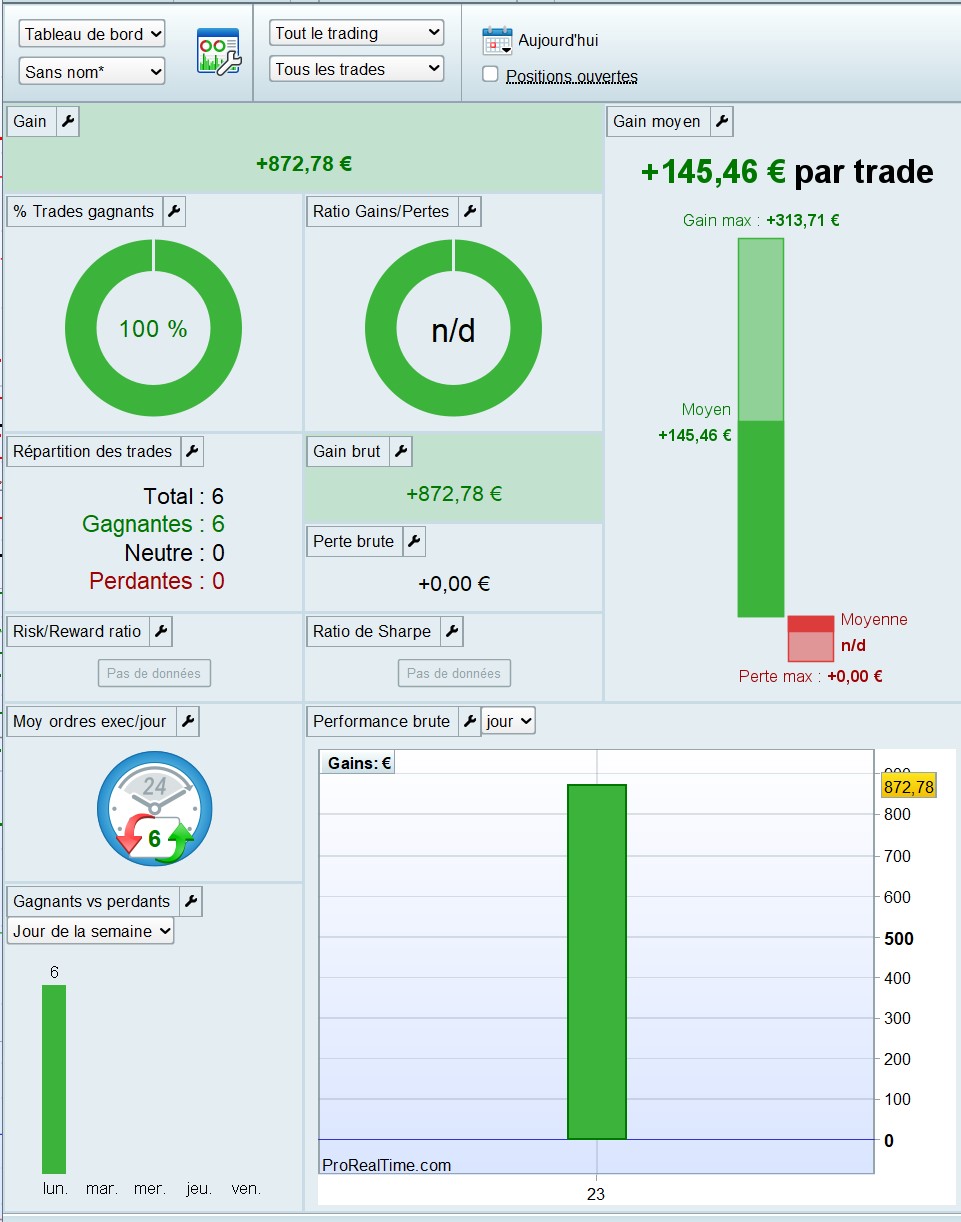Click the Moyenne n/d loss label
This screenshot has width=961, height=1222.
coord(874,633)
